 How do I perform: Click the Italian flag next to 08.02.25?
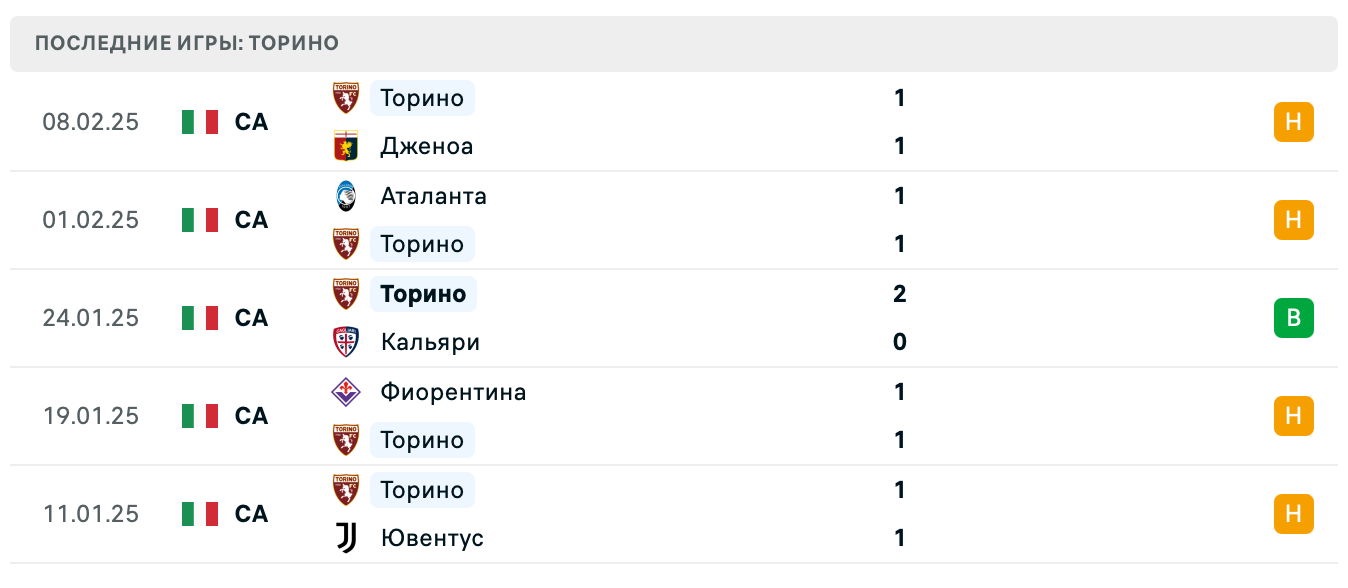(x=198, y=122)
